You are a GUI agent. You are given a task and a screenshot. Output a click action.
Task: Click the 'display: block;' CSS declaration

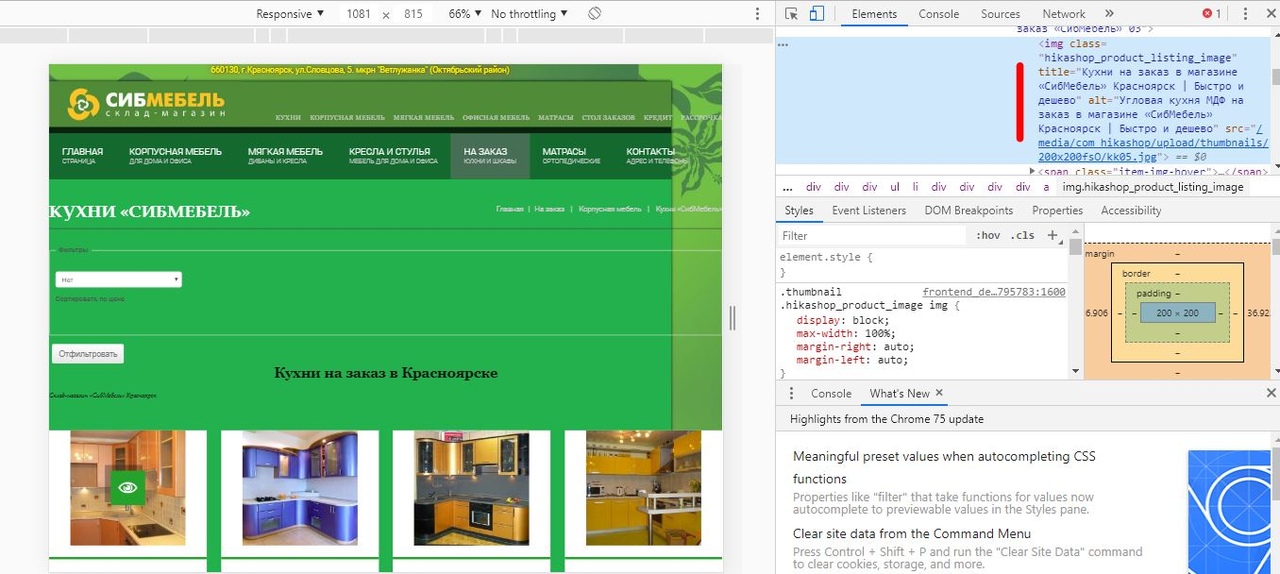(x=842, y=320)
